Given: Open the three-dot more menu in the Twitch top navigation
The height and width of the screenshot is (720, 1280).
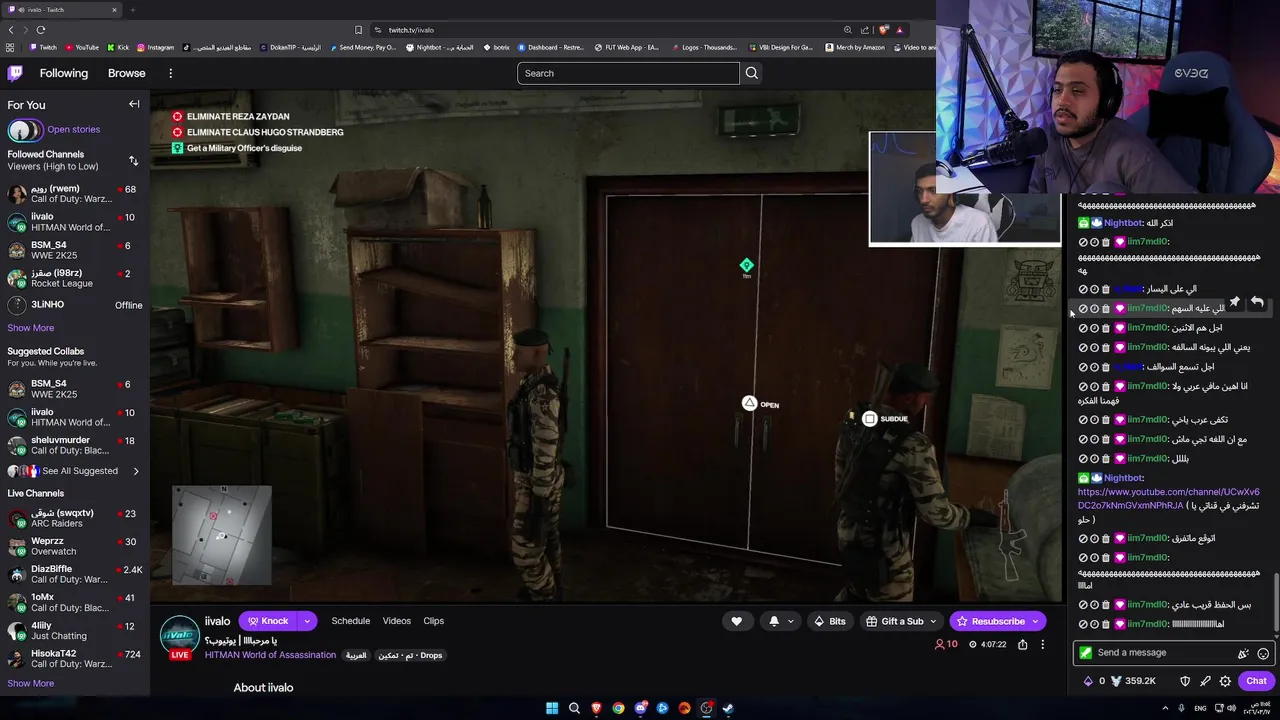Looking at the screenshot, I should click(x=170, y=73).
